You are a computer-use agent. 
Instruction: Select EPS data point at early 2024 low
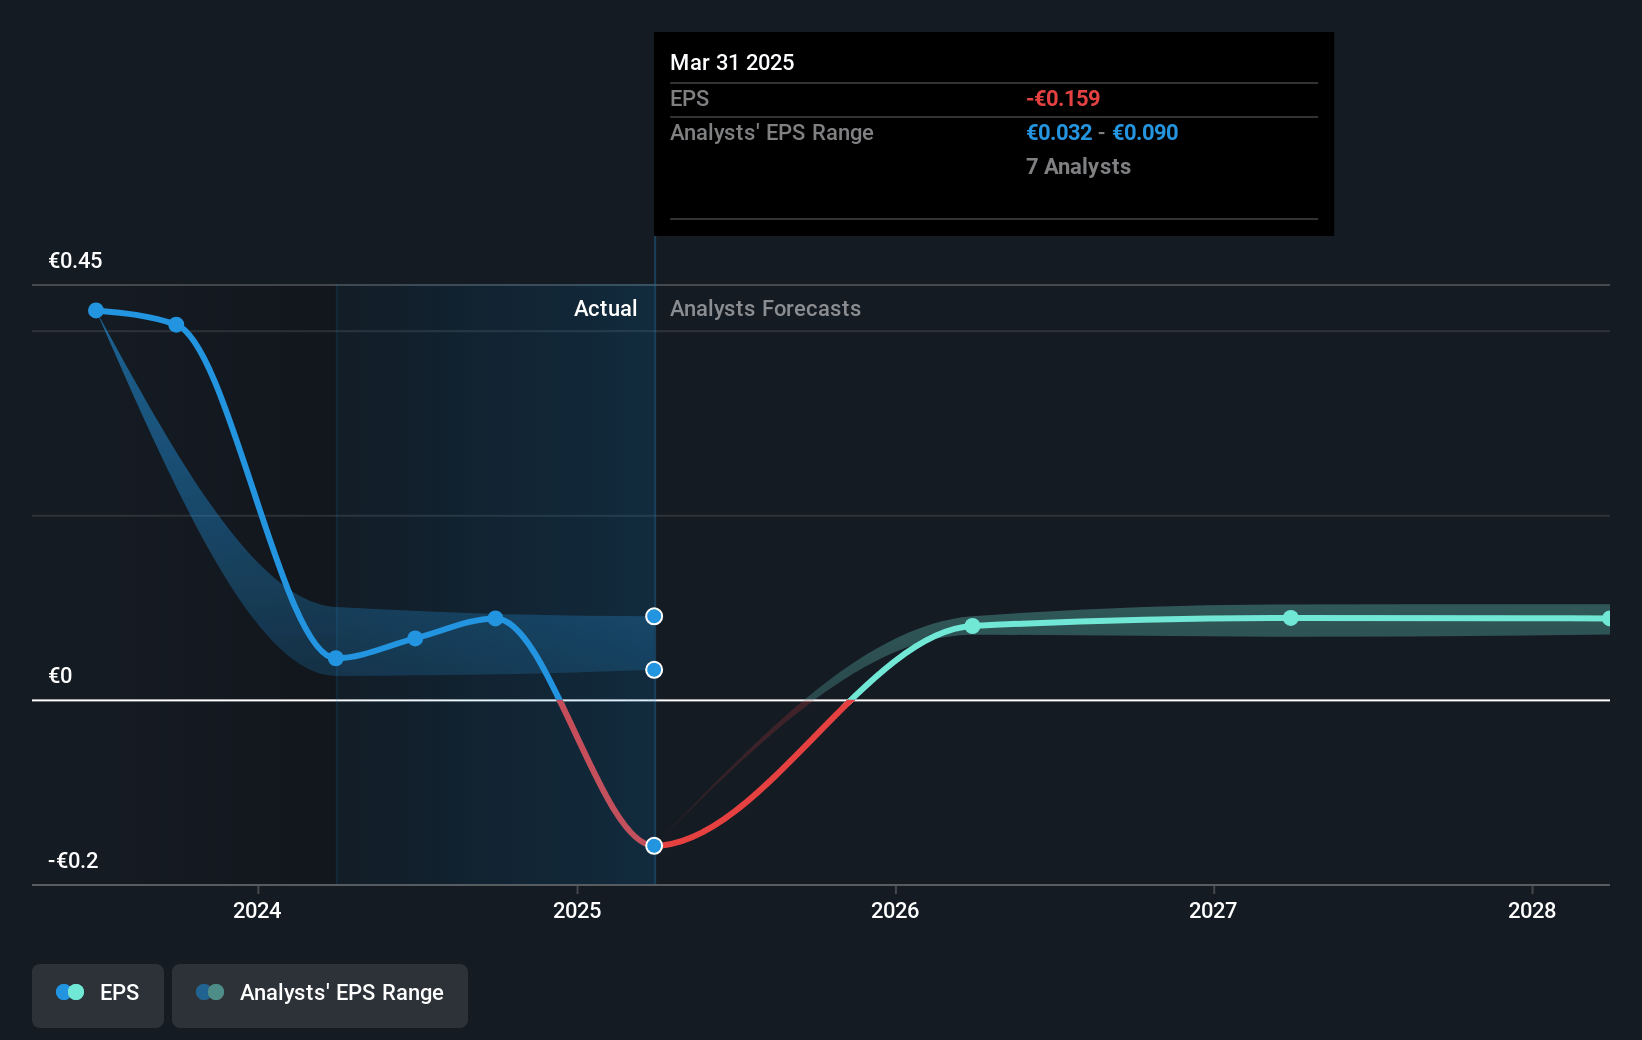click(x=336, y=658)
